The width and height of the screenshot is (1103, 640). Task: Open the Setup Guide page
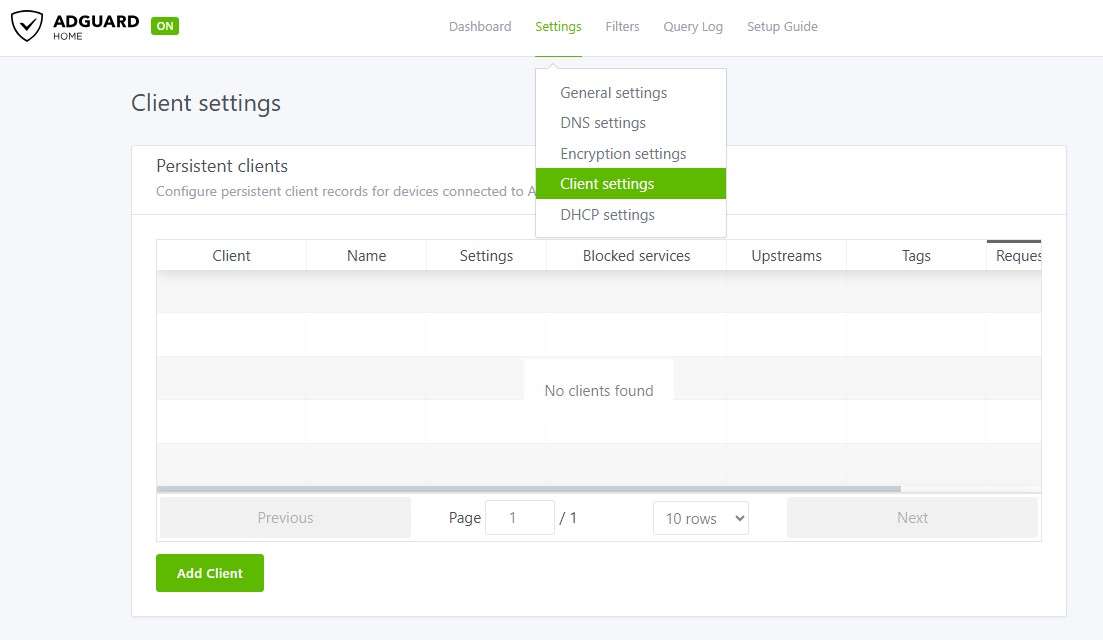click(782, 27)
